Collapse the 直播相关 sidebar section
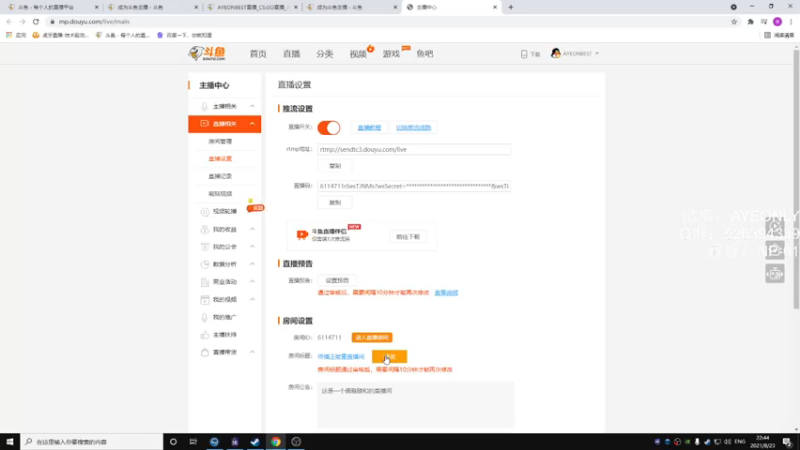 point(252,123)
